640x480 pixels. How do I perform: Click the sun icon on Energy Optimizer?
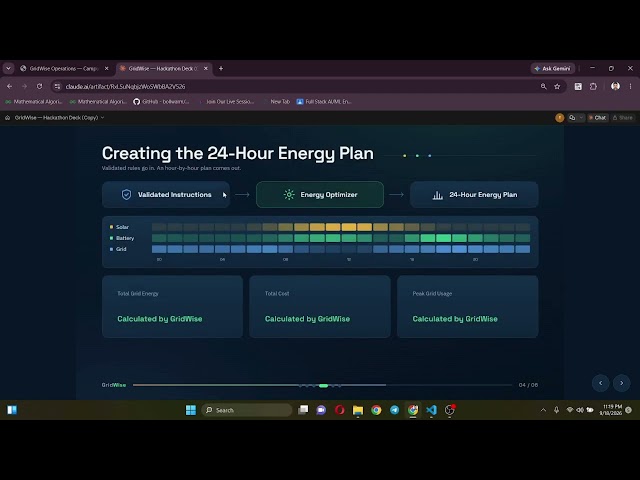(x=289, y=195)
